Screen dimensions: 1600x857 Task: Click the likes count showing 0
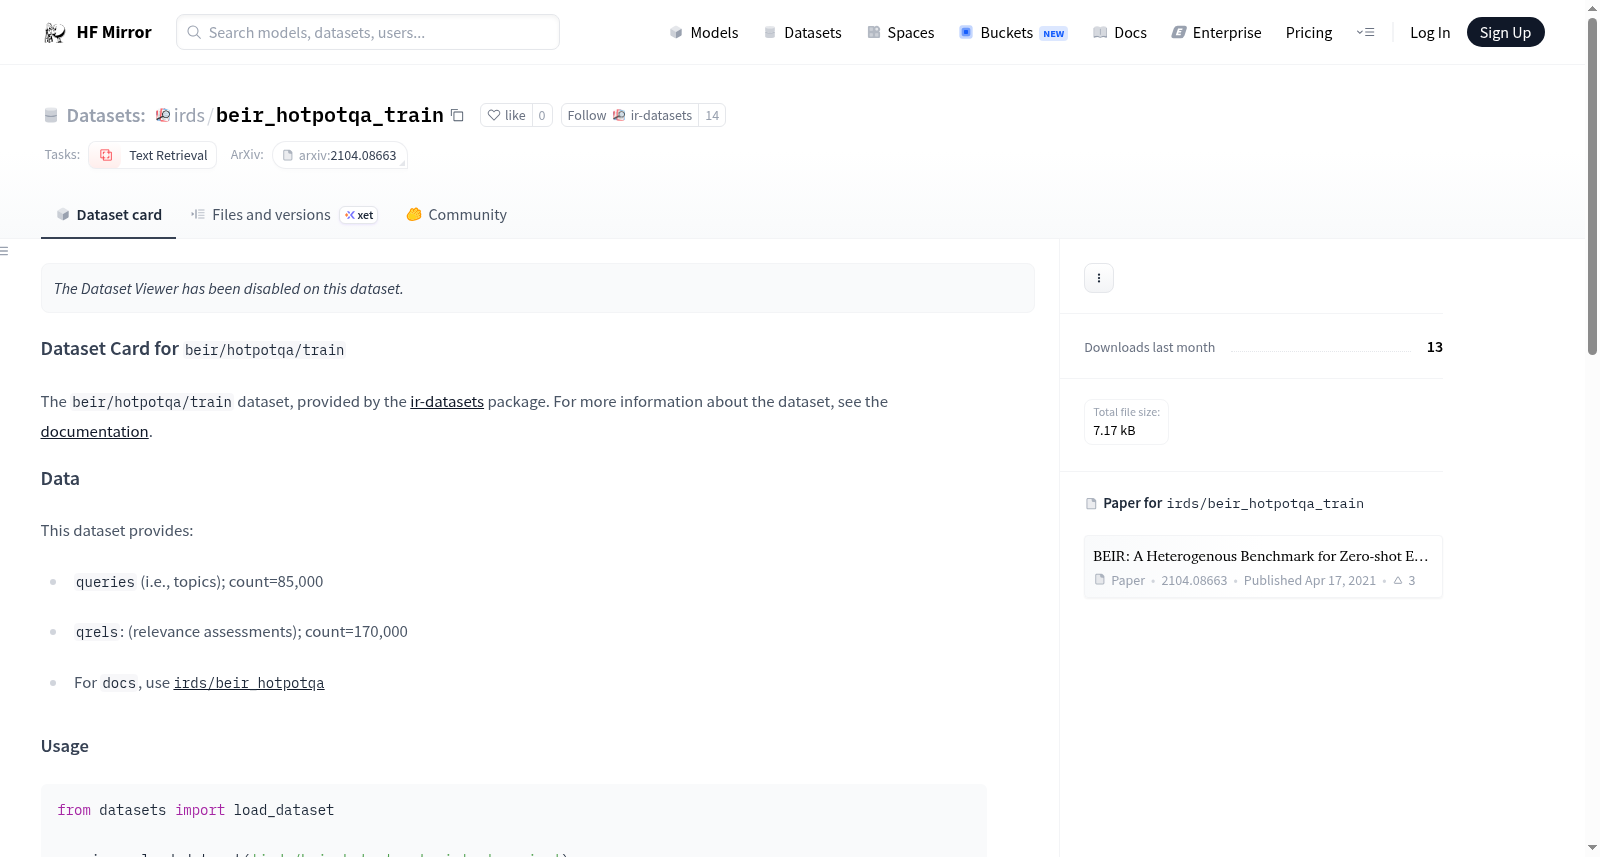pos(542,115)
